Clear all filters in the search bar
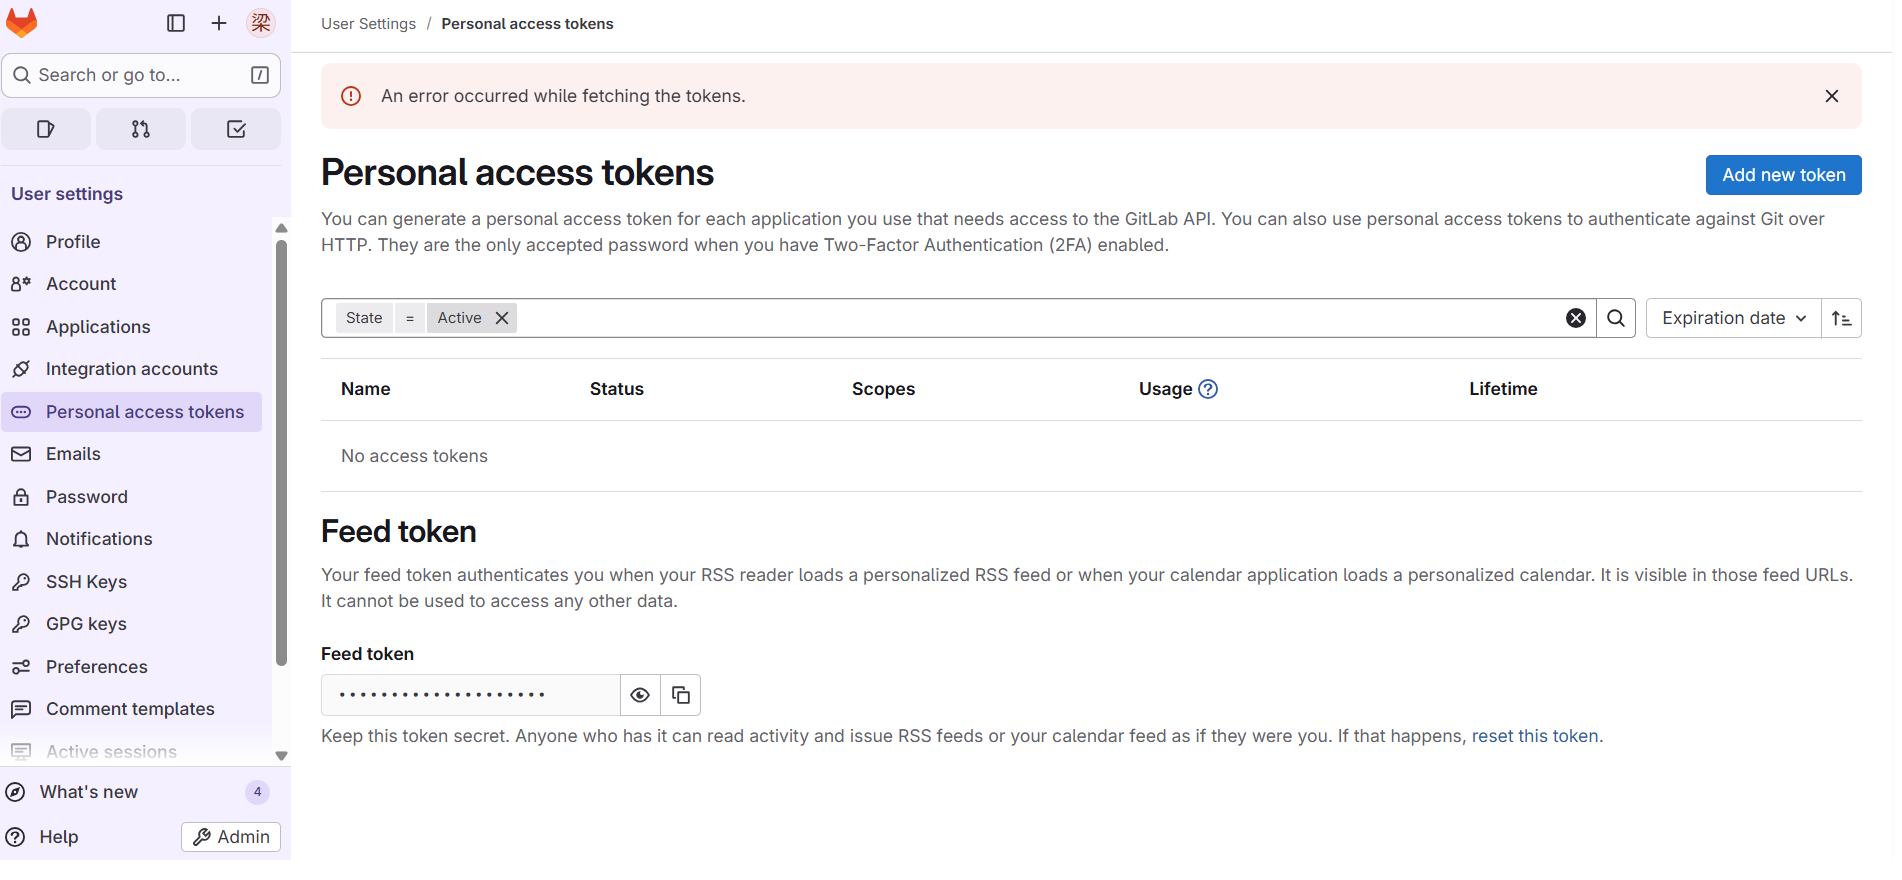This screenshot has height=880, width=1902. pyautogui.click(x=1576, y=318)
